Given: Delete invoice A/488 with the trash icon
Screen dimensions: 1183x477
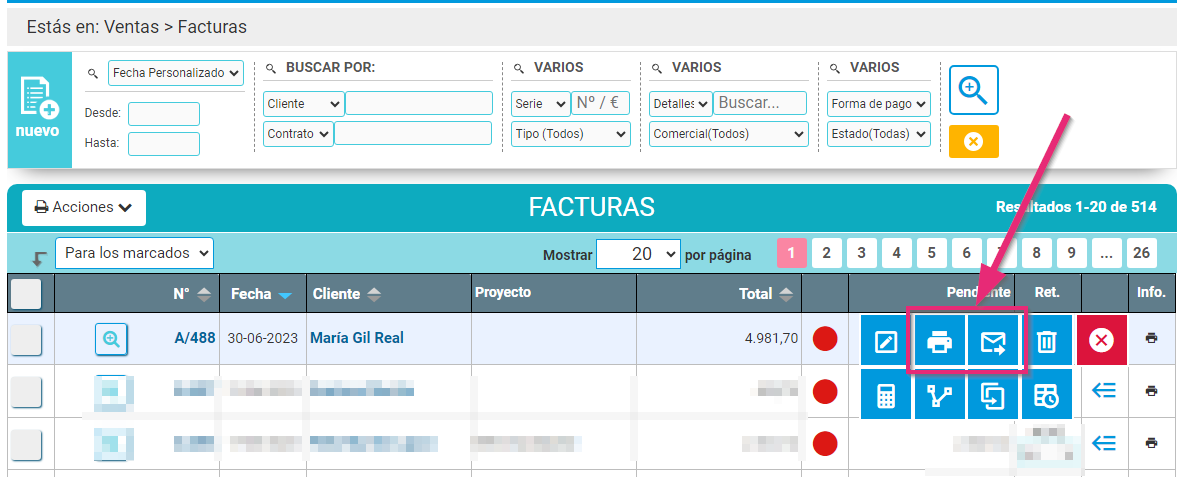Looking at the screenshot, I should point(1046,342).
